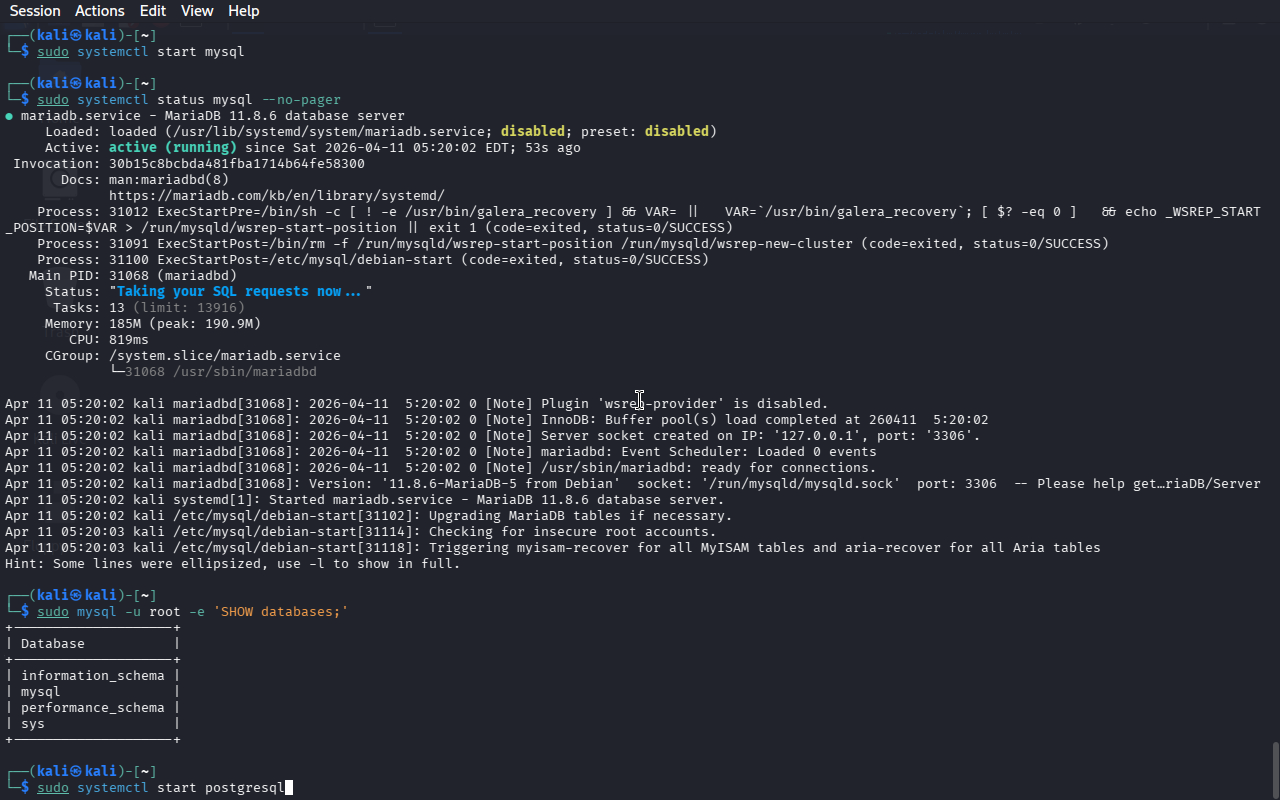Click the green mariadb.service status dot
The image size is (1280, 800).
point(9,116)
